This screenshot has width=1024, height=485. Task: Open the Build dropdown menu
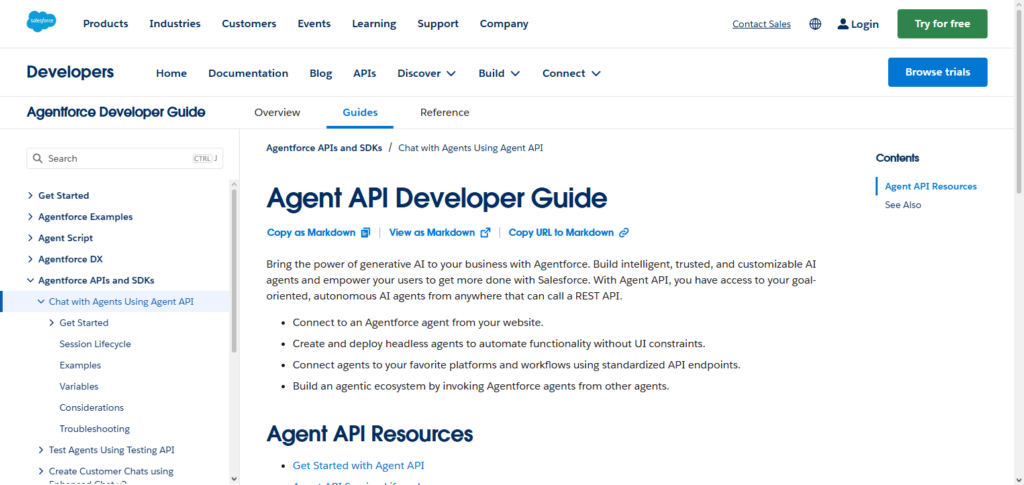point(499,73)
